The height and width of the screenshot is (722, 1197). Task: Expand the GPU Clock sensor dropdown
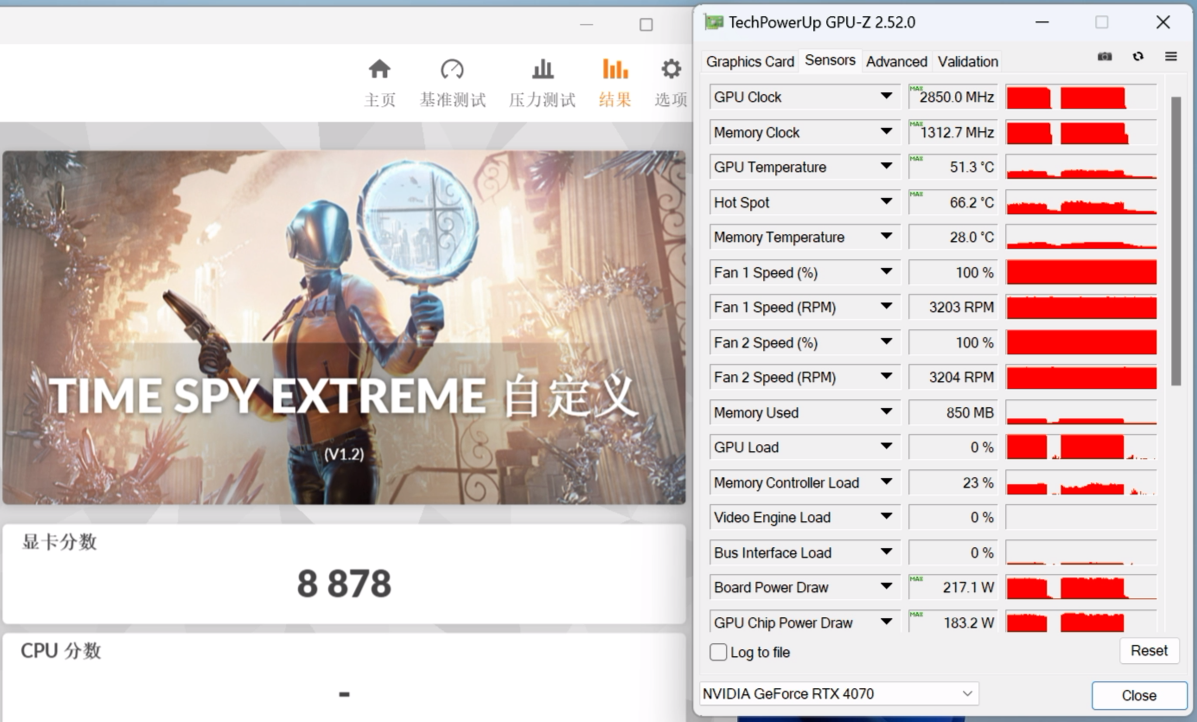tap(886, 97)
